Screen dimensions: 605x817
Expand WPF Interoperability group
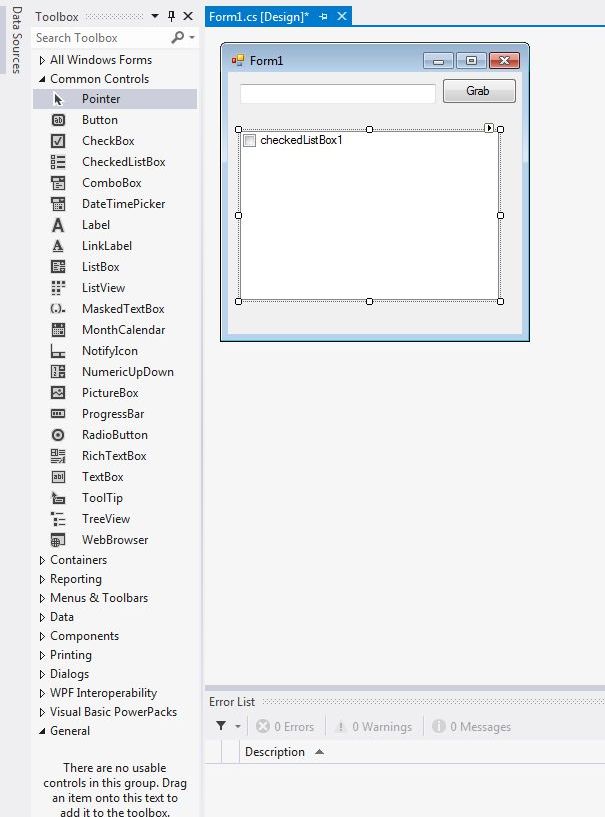tap(42, 694)
